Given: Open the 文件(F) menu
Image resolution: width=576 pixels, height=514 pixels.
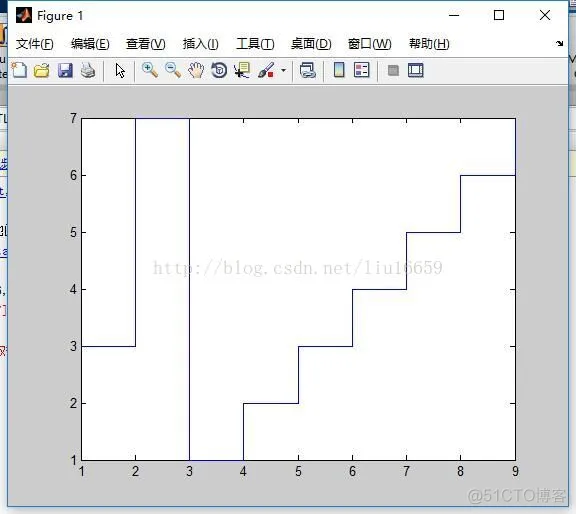Looking at the screenshot, I should (35, 44).
